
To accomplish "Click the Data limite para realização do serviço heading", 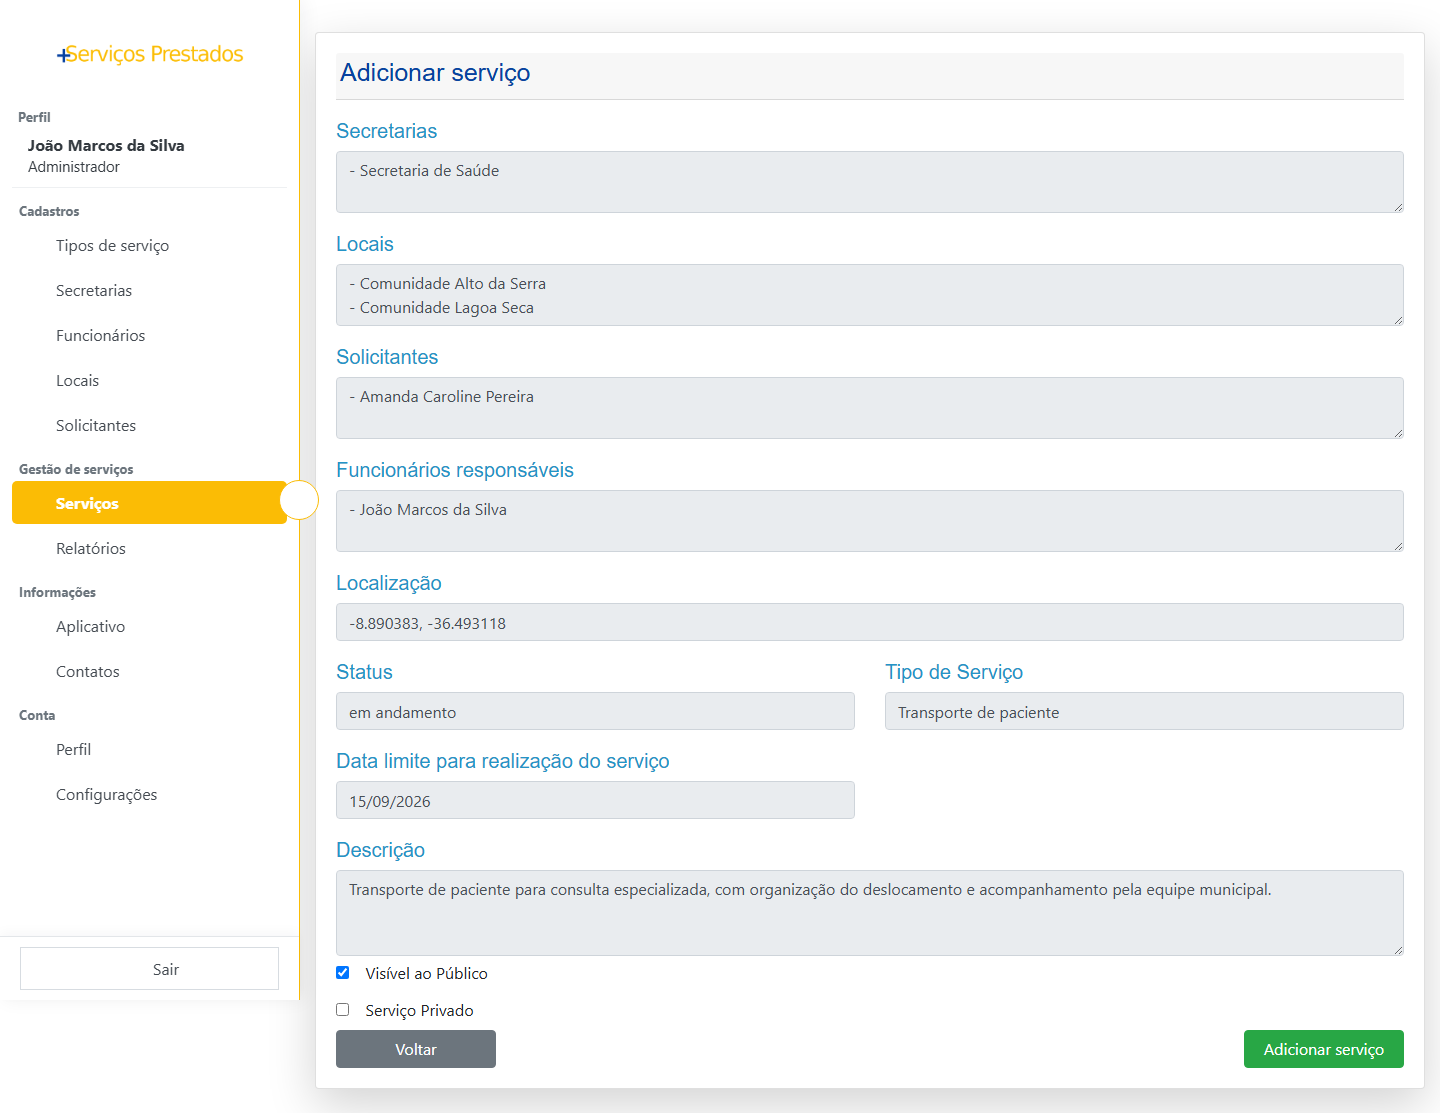I will click(x=503, y=761).
